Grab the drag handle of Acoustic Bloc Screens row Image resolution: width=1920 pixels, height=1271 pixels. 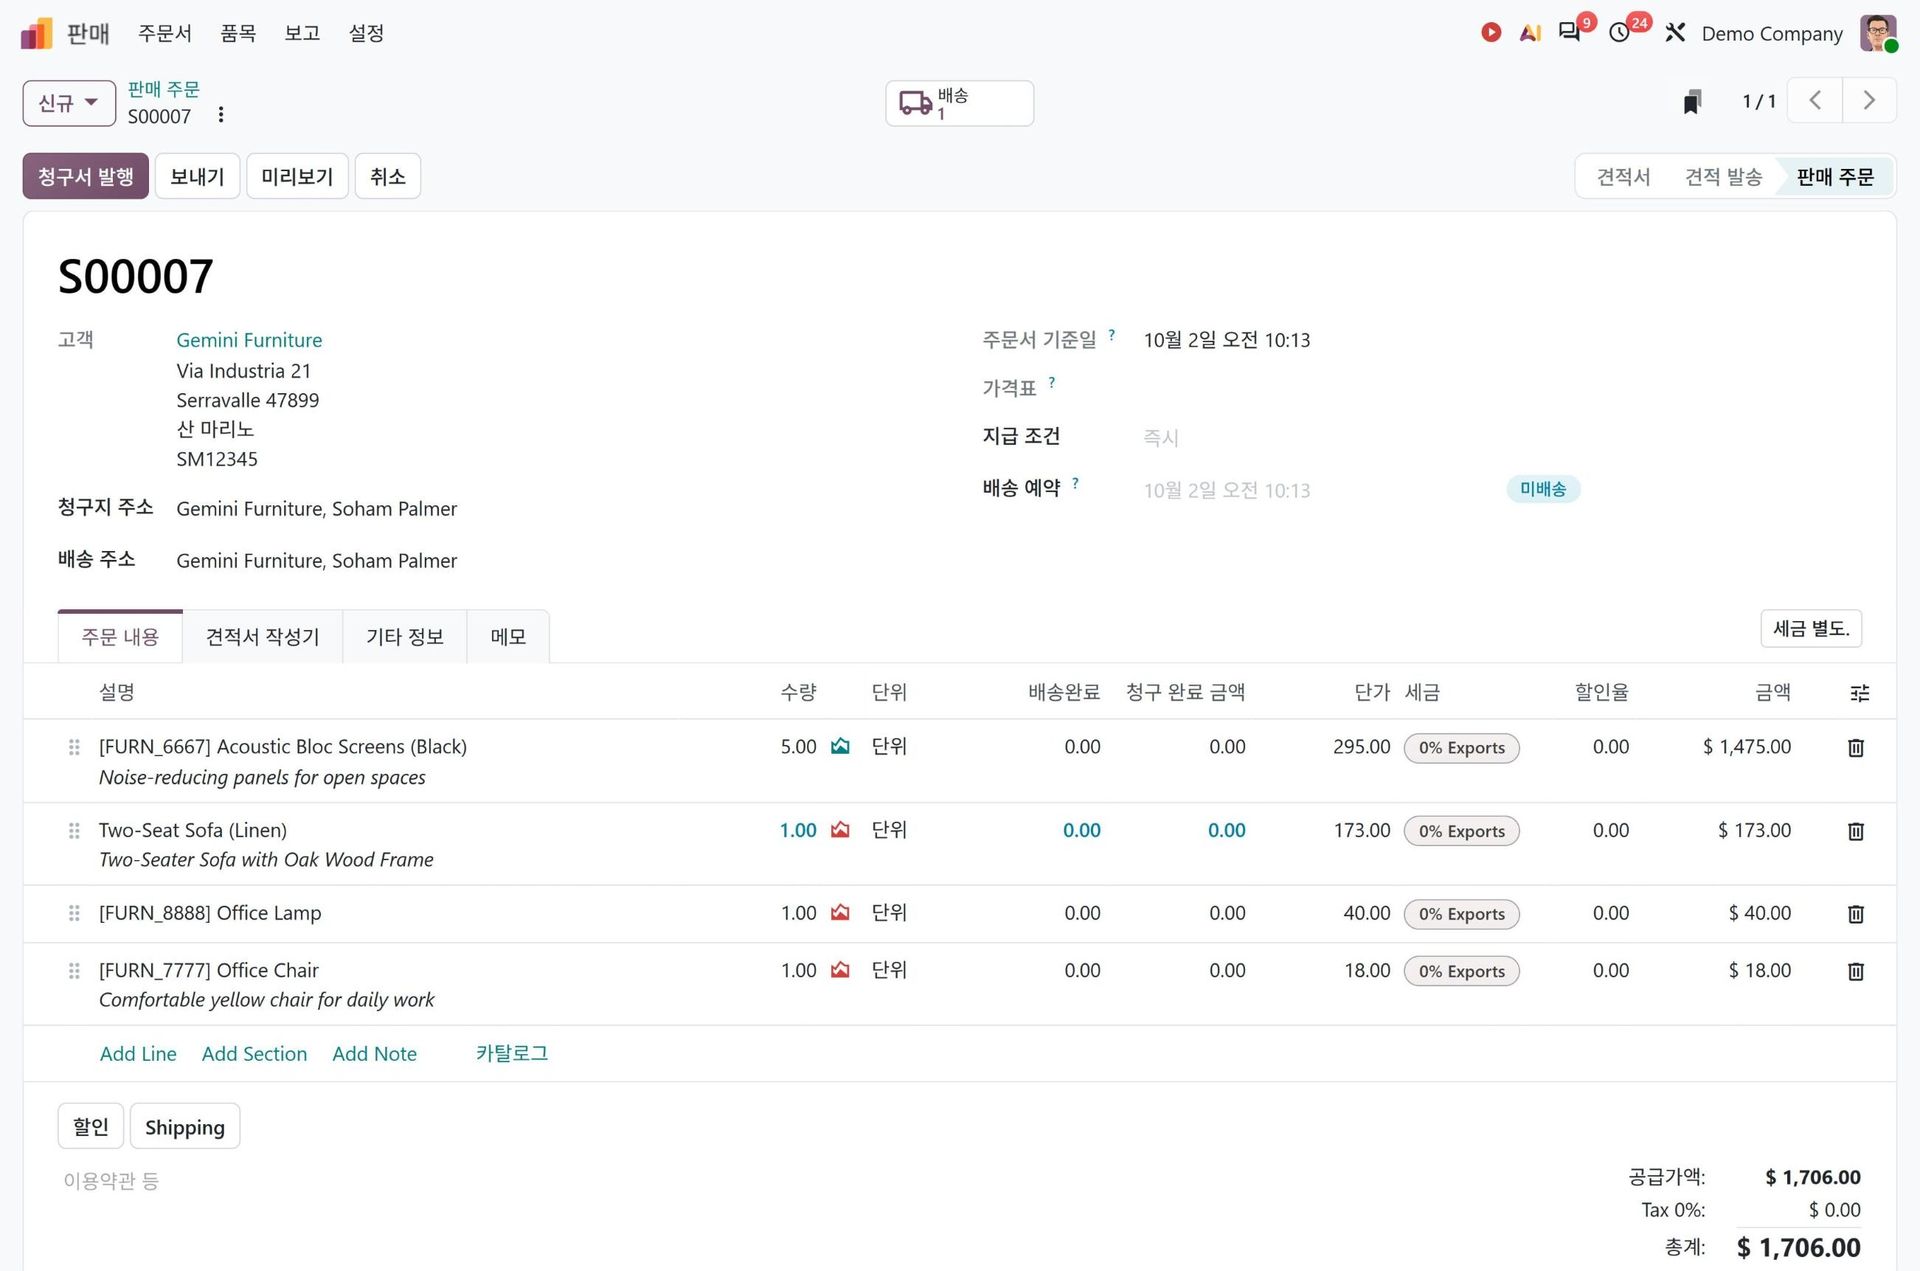point(74,747)
